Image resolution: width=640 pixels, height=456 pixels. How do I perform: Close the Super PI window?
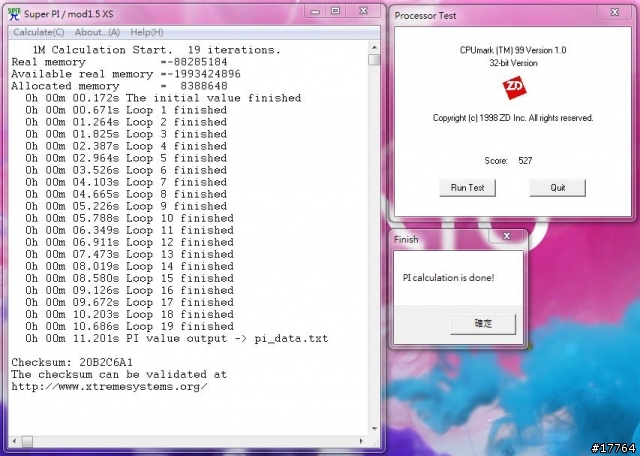click(x=363, y=11)
